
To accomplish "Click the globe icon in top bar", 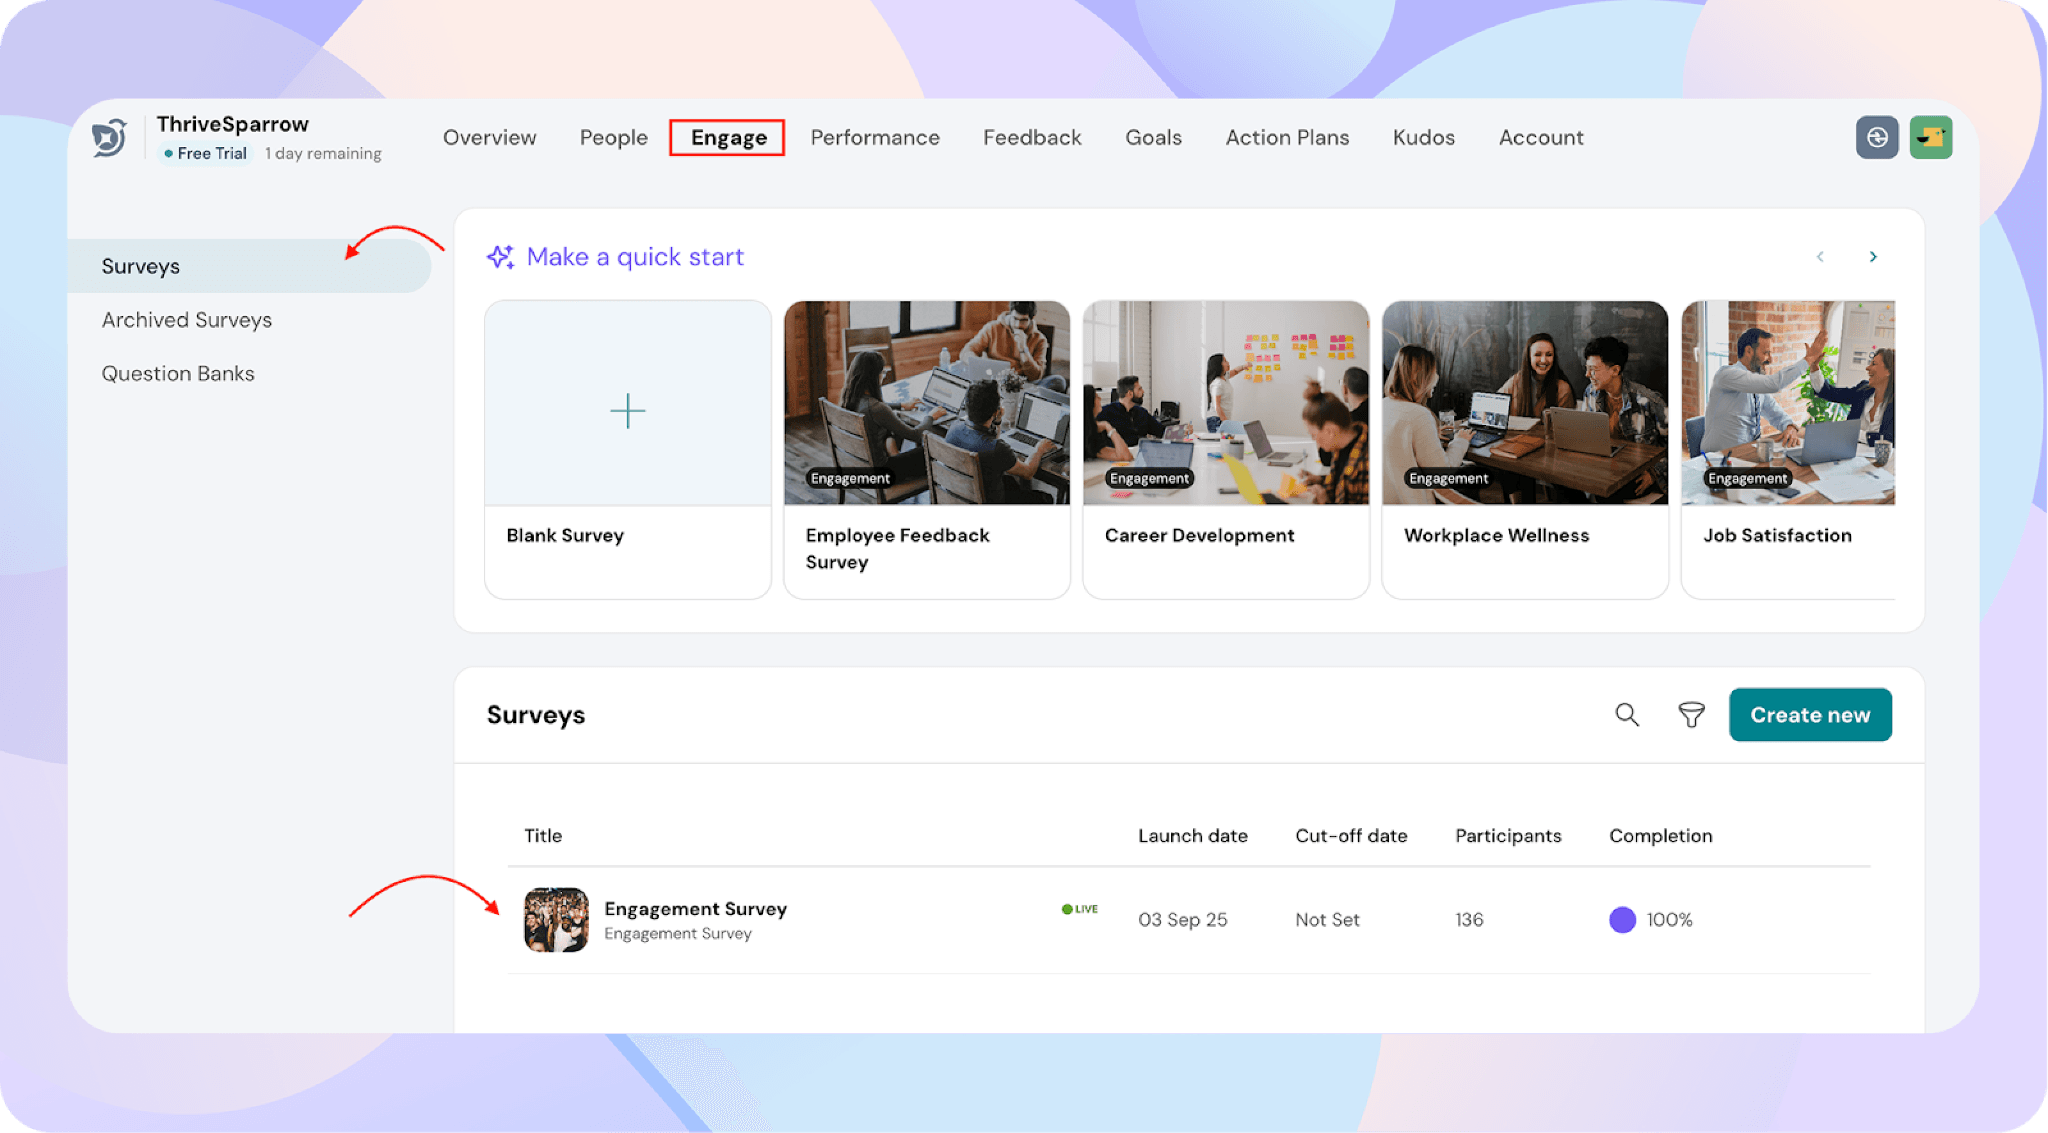I will pyautogui.click(x=1877, y=137).
